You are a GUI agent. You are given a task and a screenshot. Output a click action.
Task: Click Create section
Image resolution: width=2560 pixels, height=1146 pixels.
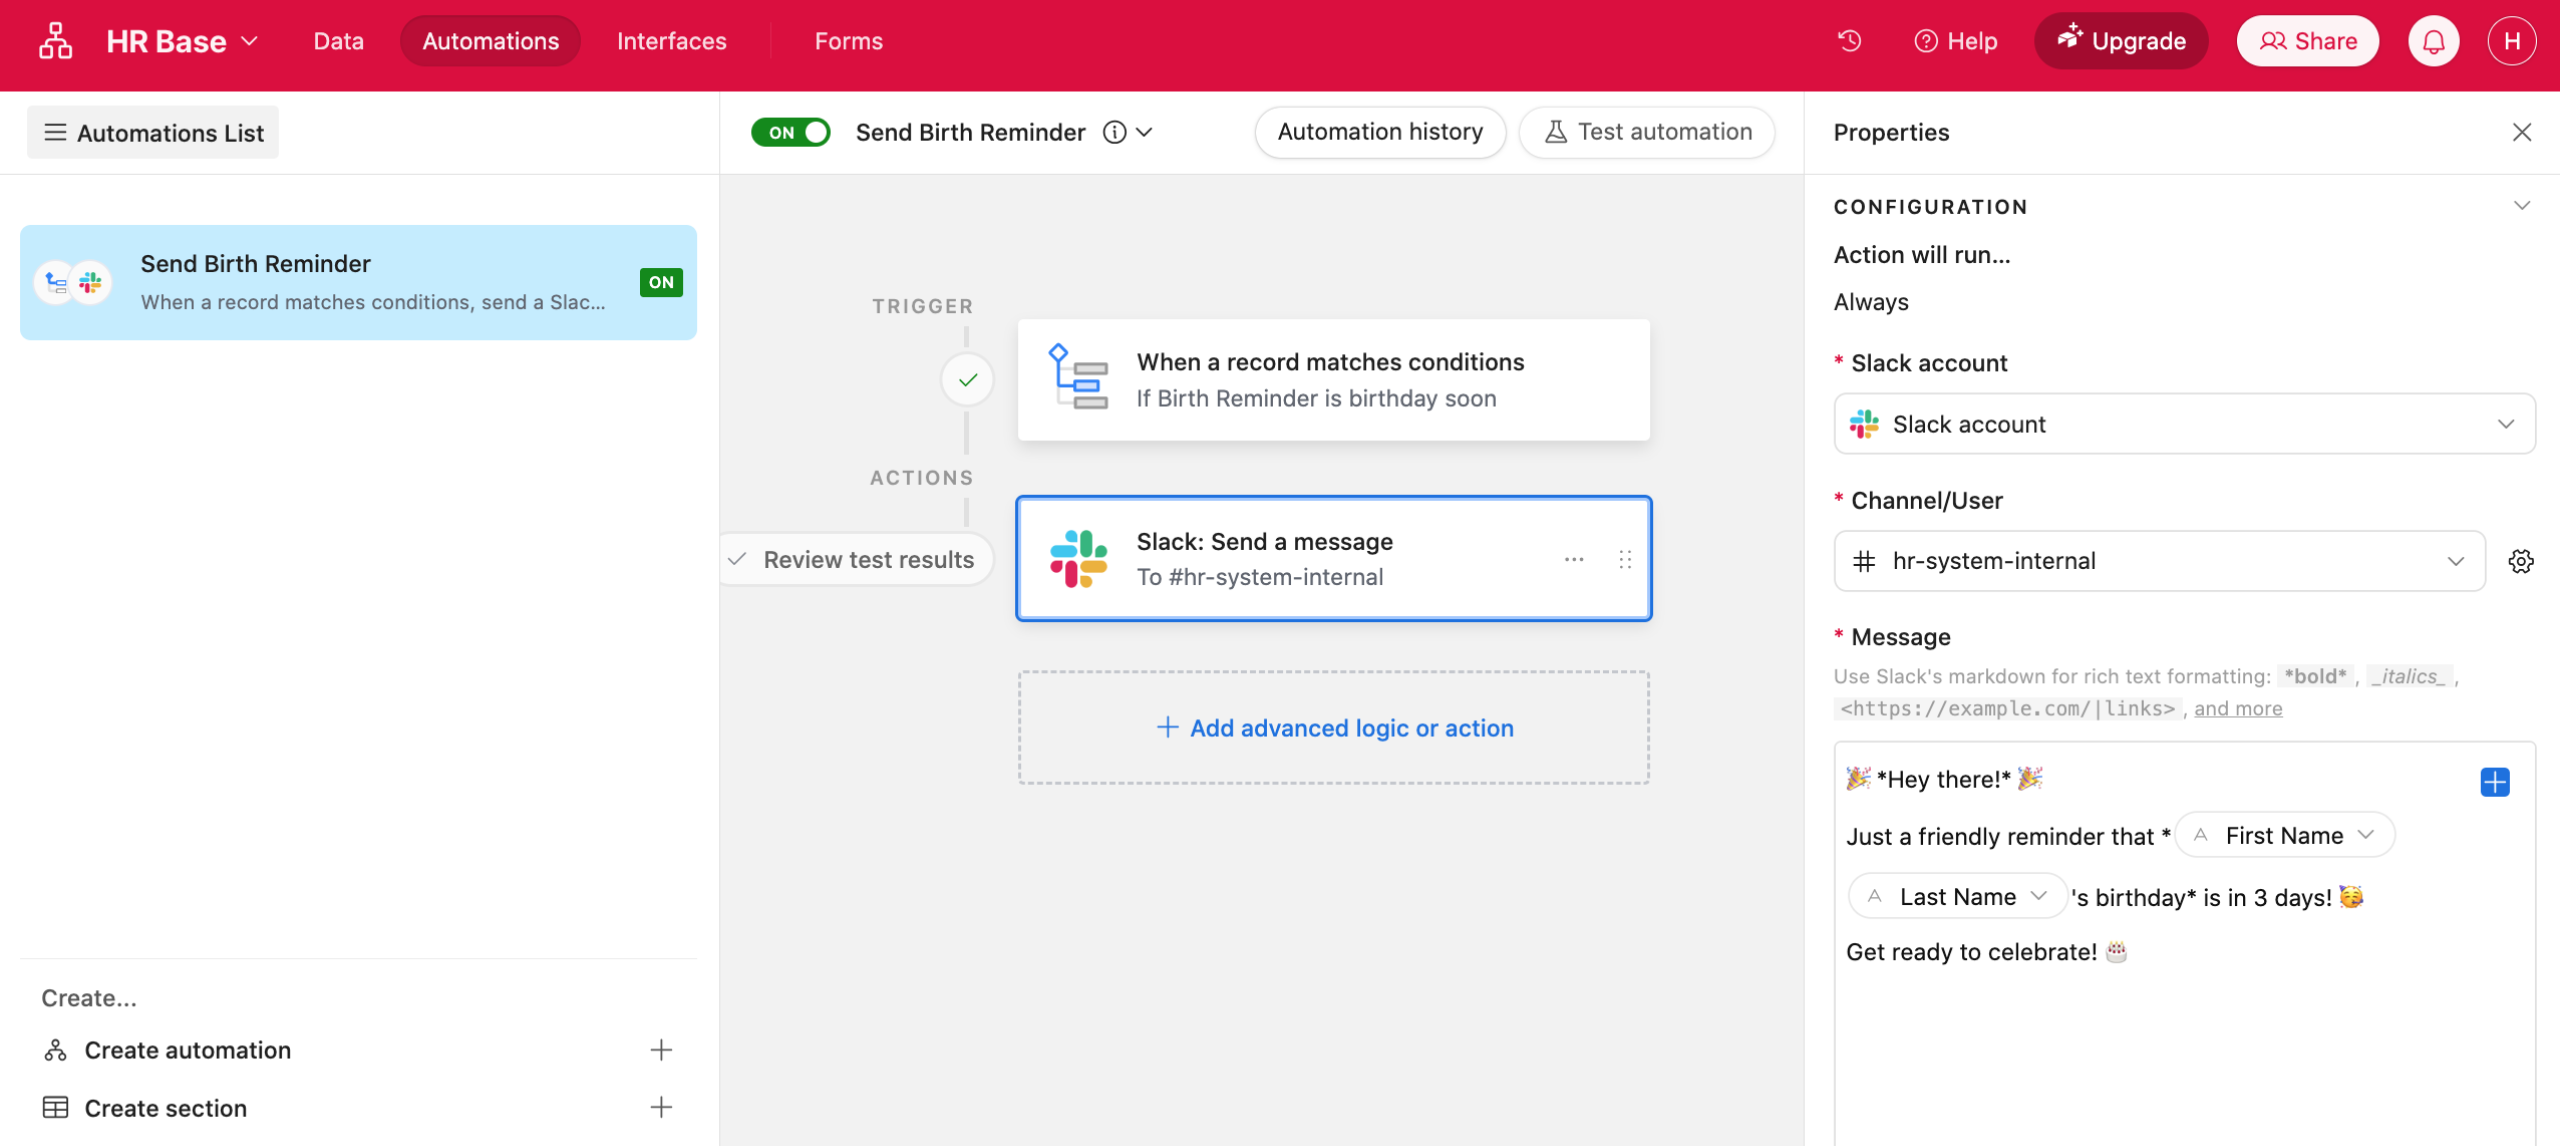(x=166, y=1108)
